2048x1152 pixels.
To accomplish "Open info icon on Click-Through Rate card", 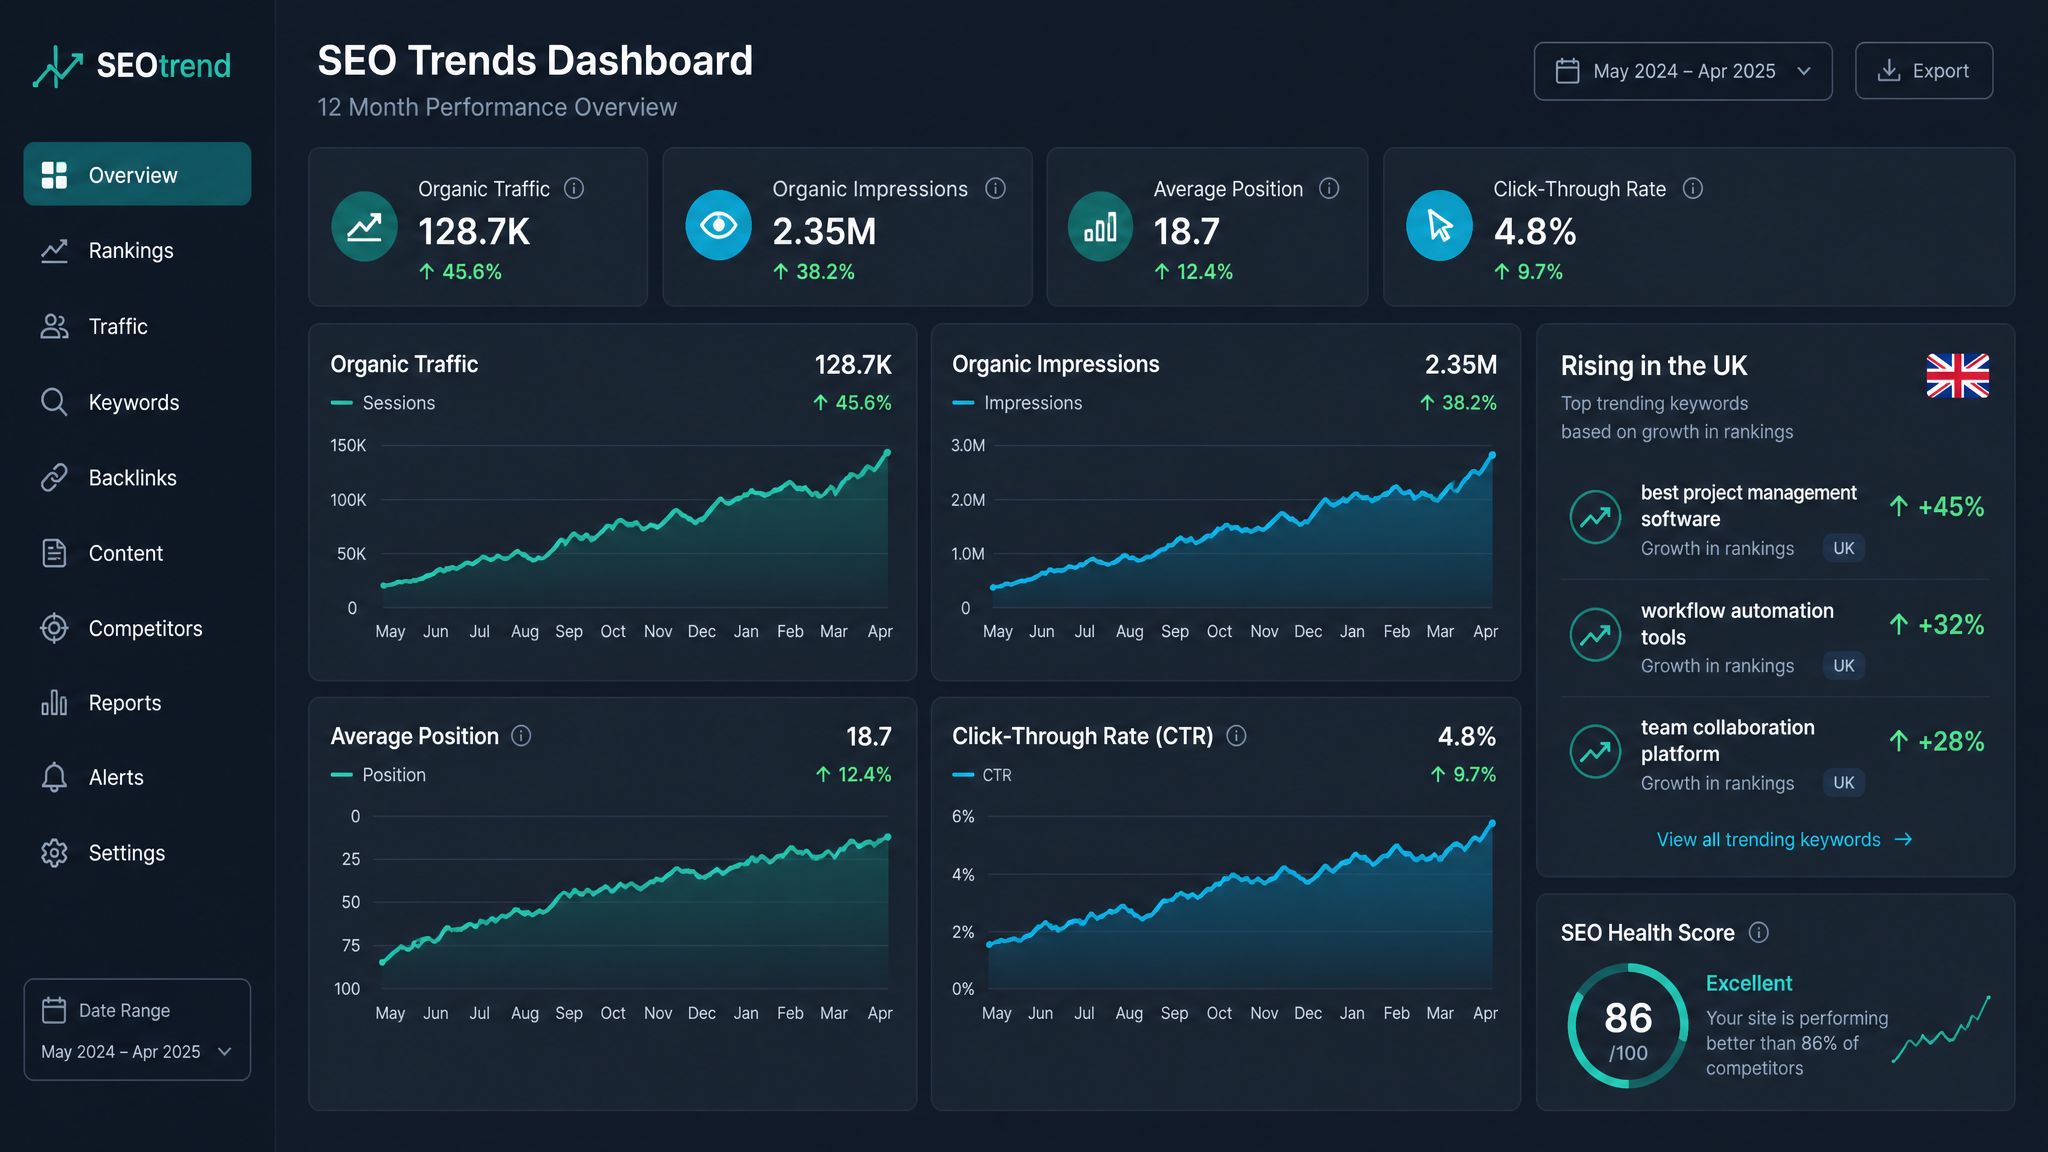I will [x=1693, y=188].
